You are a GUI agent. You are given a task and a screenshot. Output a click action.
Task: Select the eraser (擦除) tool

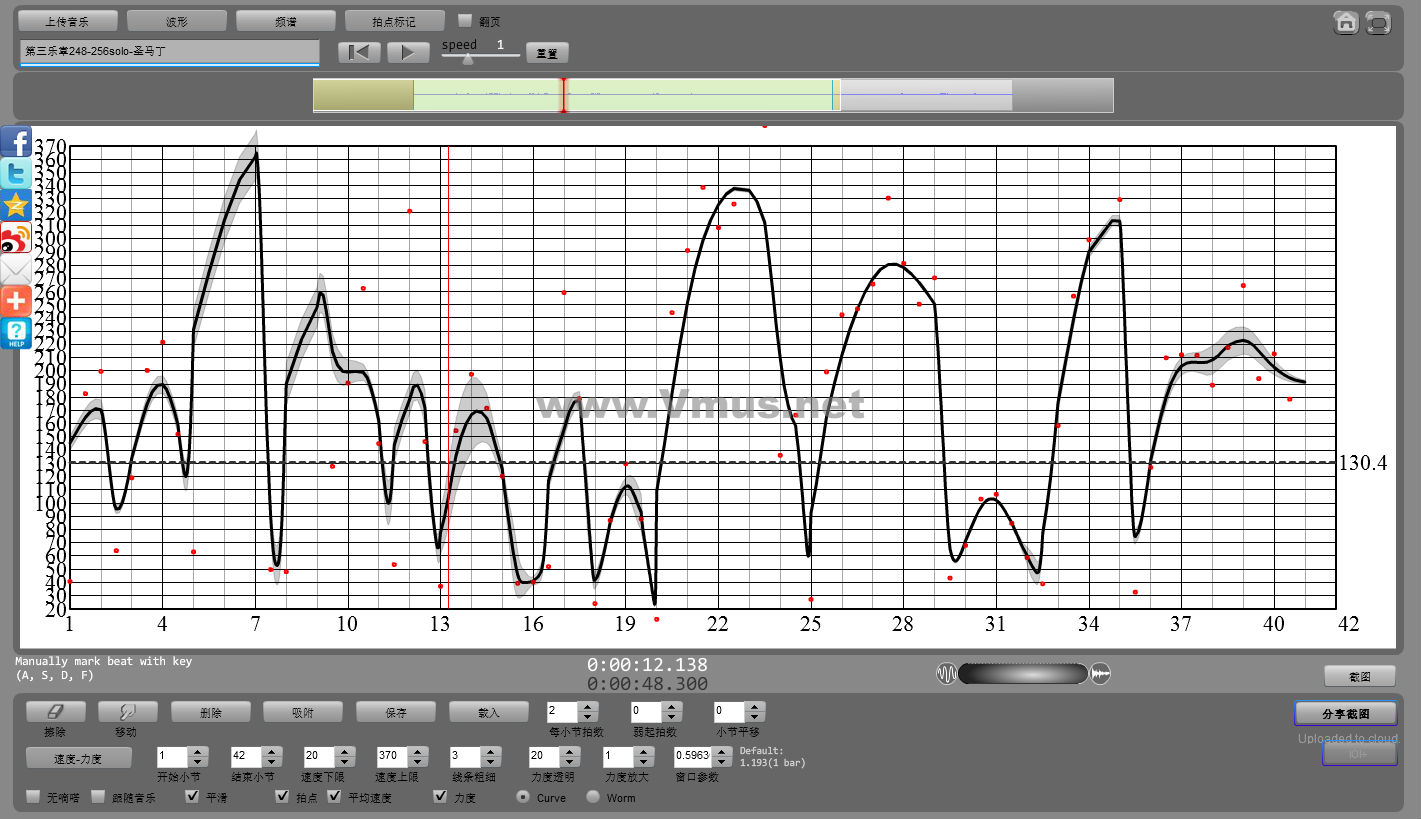click(55, 711)
